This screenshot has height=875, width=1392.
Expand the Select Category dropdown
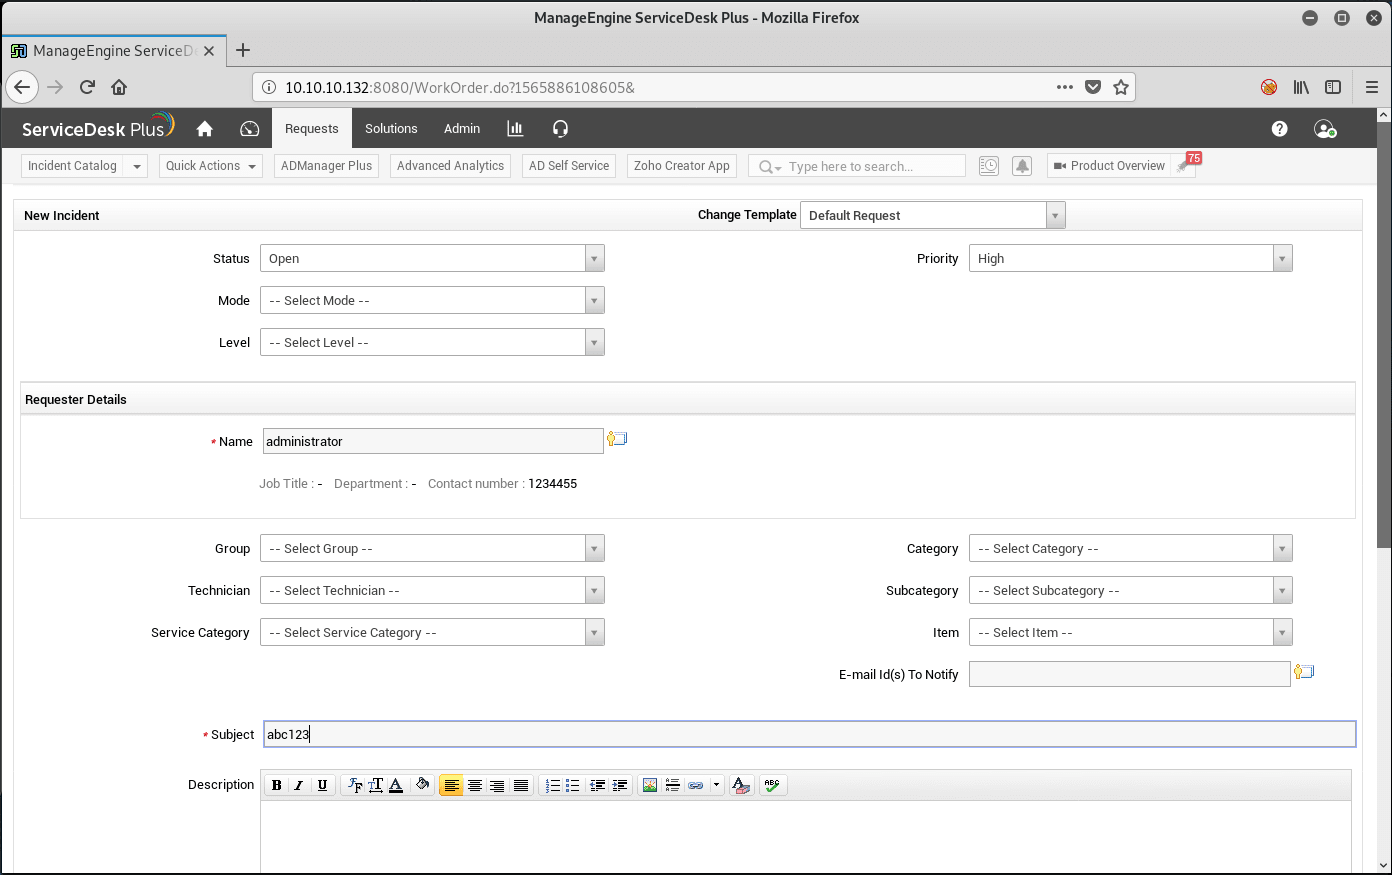pos(1130,548)
